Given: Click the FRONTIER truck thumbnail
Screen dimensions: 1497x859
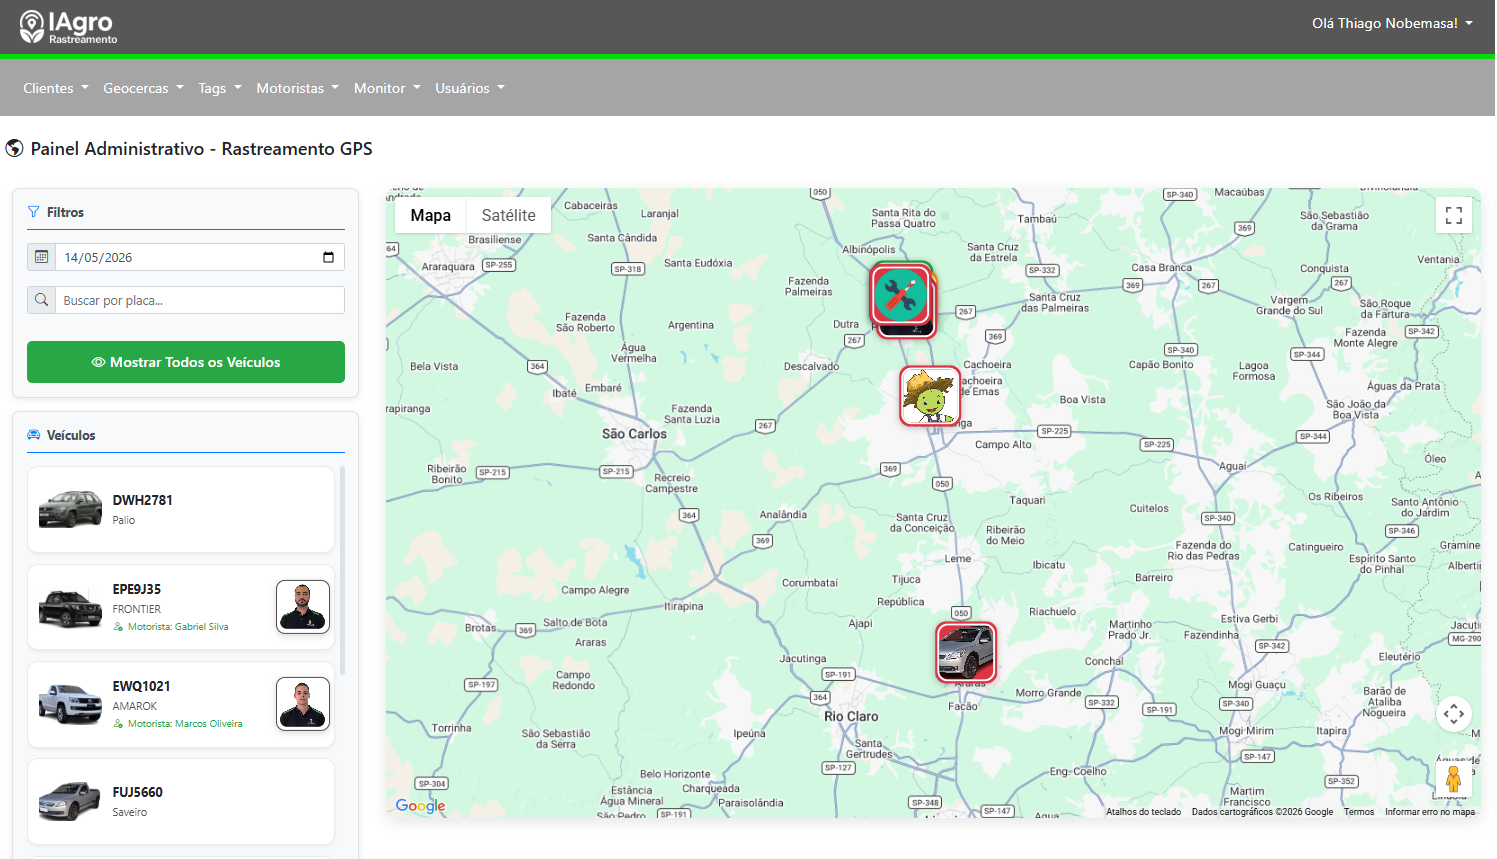Looking at the screenshot, I should [70, 607].
